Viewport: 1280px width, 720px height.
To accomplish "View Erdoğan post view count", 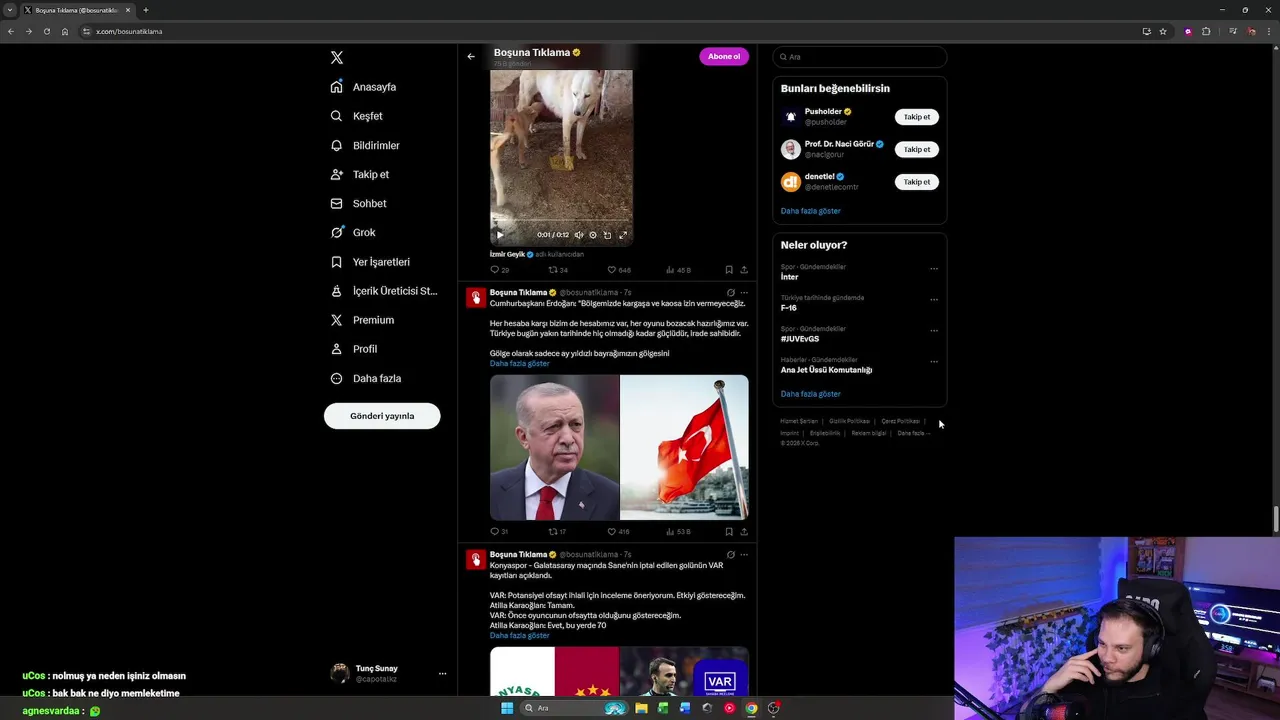I will click(x=677, y=532).
